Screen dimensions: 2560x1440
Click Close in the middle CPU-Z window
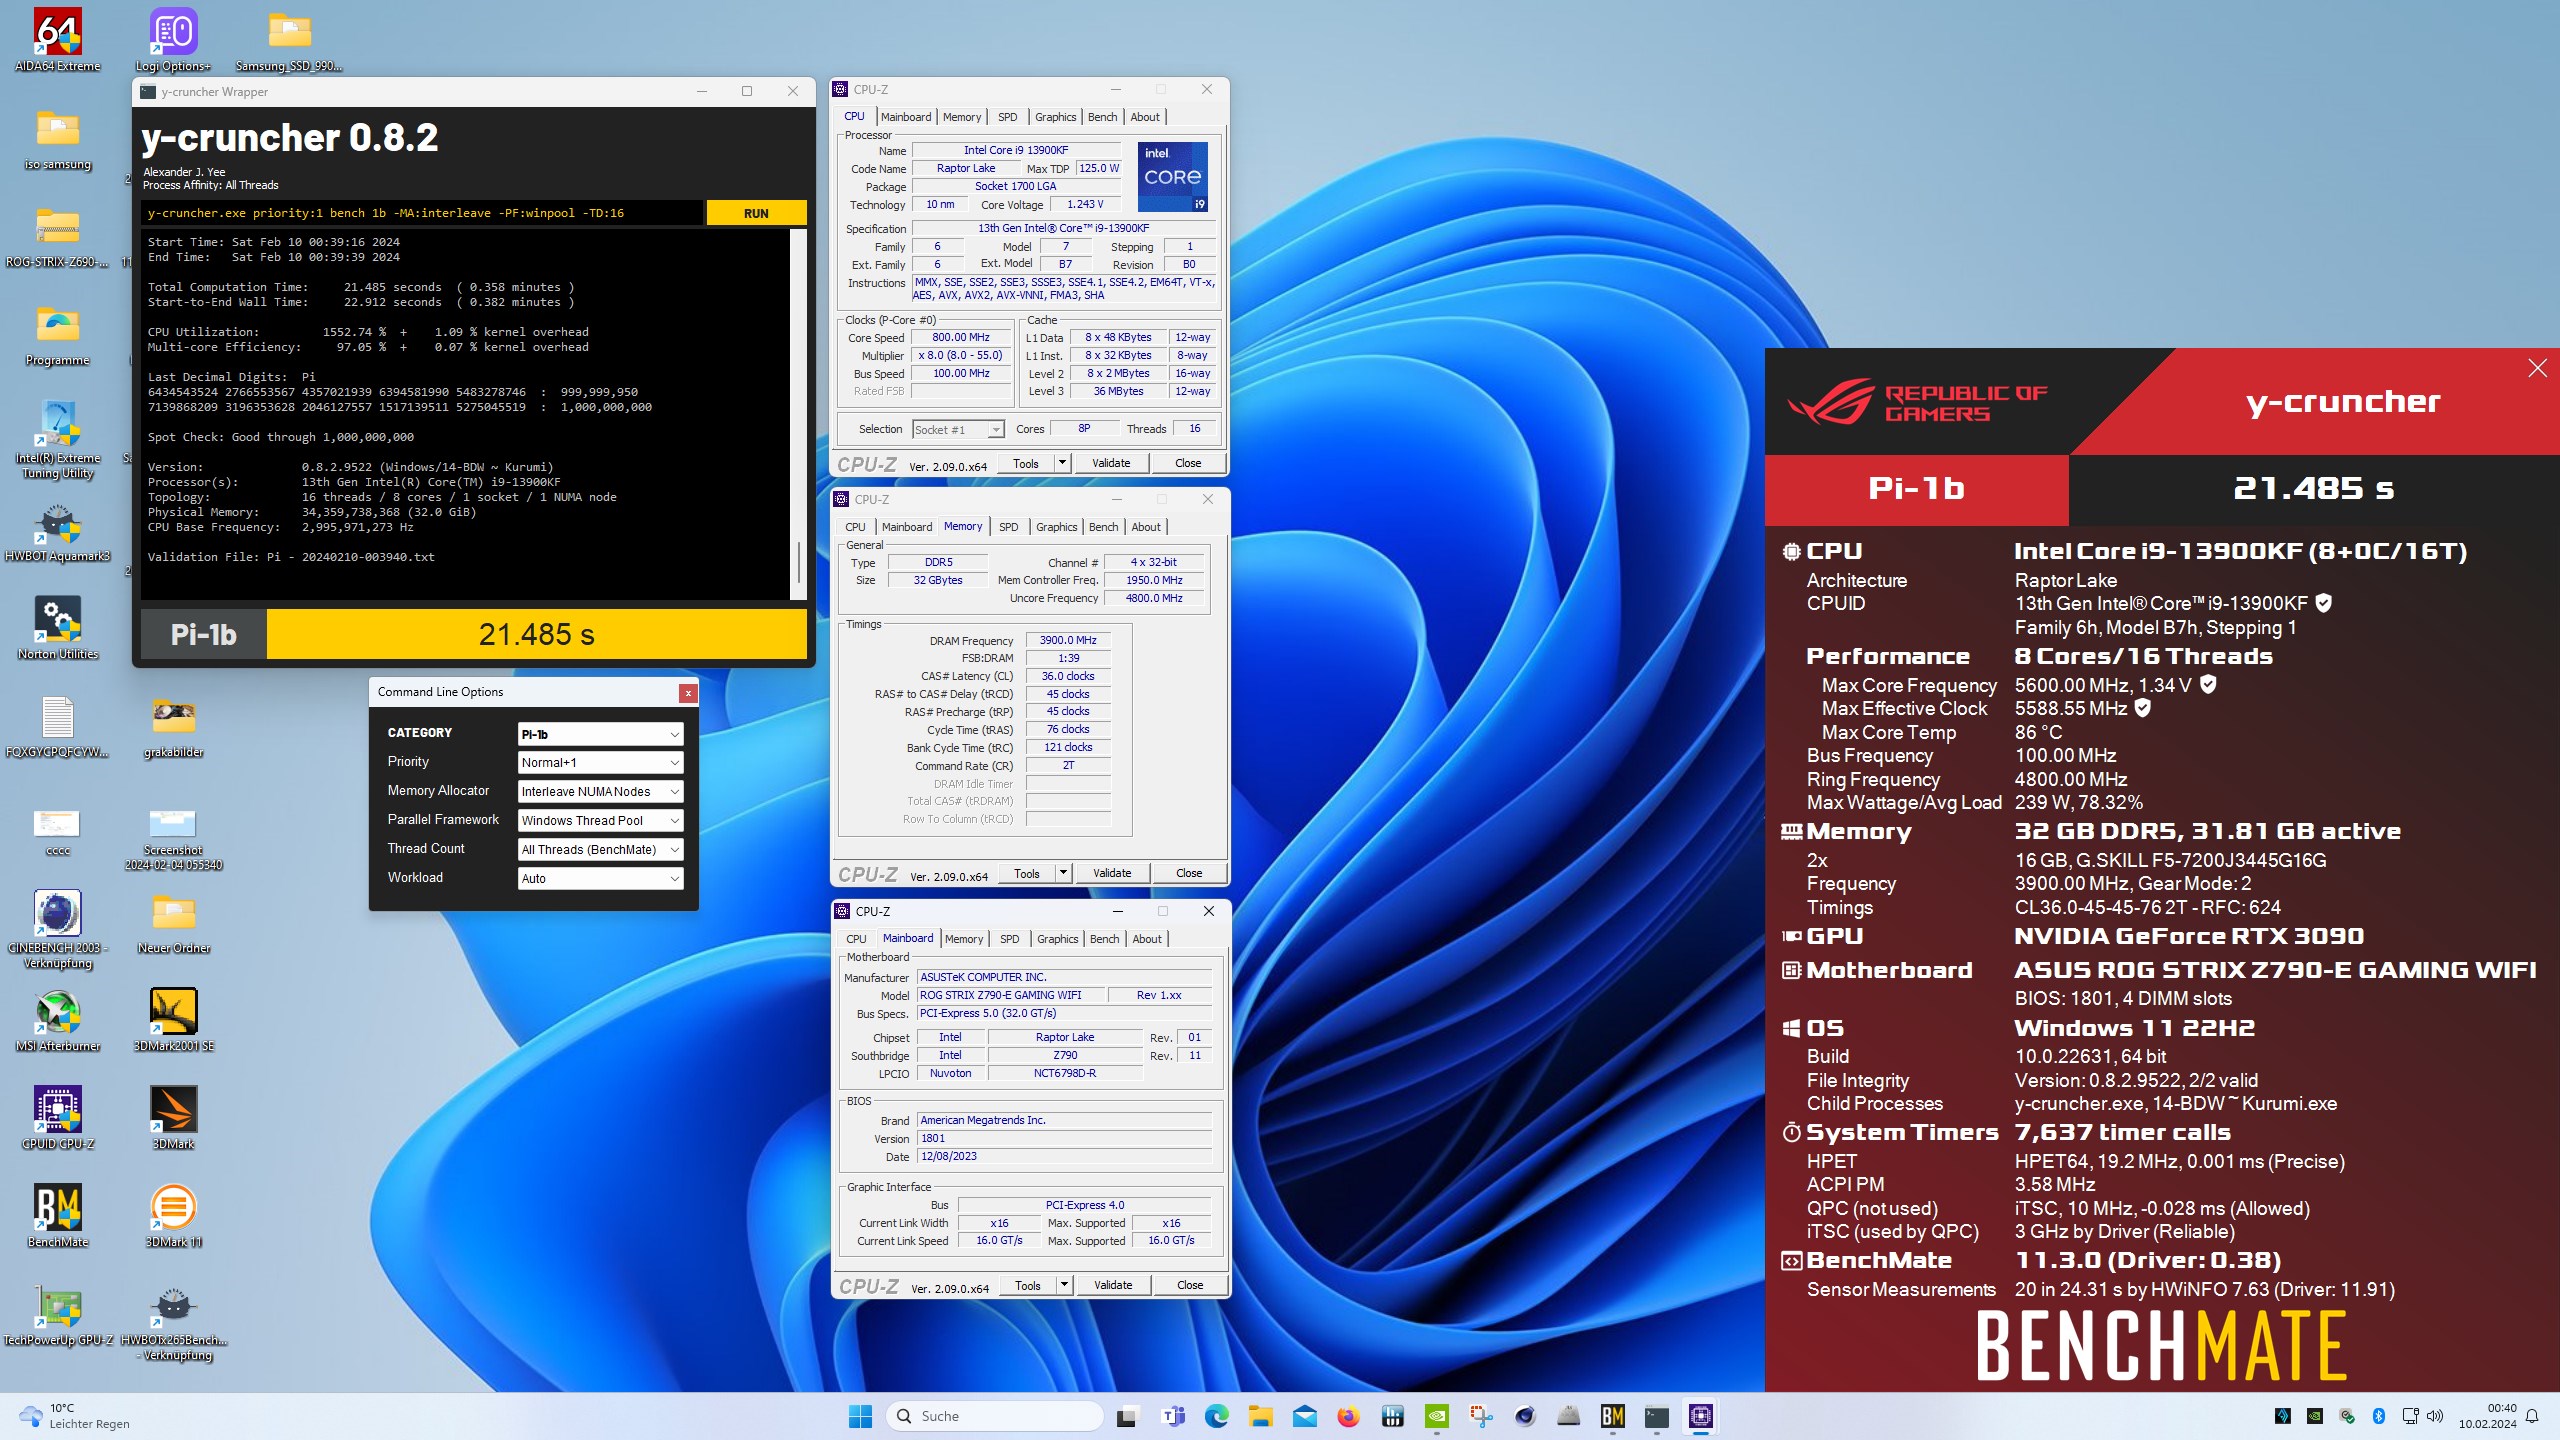(1189, 873)
